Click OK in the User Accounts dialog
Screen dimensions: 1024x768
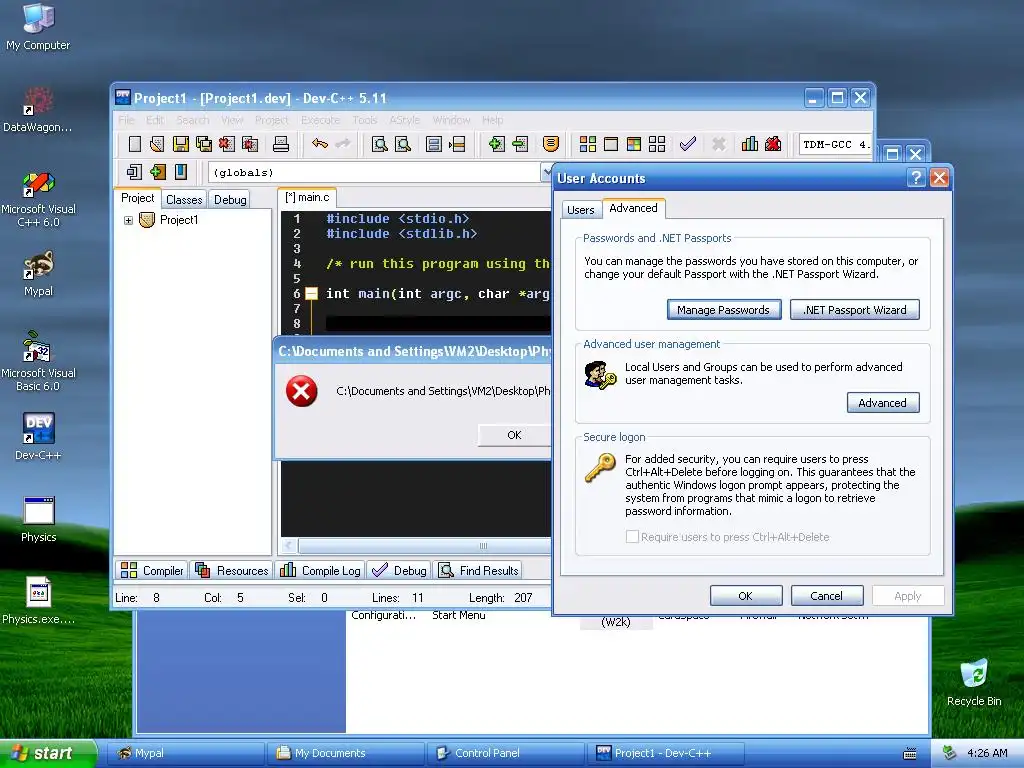coord(746,596)
